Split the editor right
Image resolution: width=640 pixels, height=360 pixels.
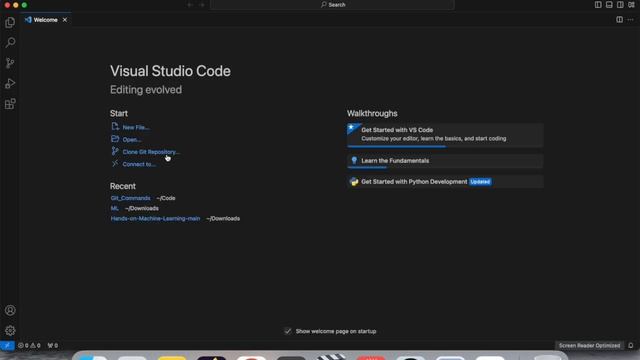click(619, 20)
